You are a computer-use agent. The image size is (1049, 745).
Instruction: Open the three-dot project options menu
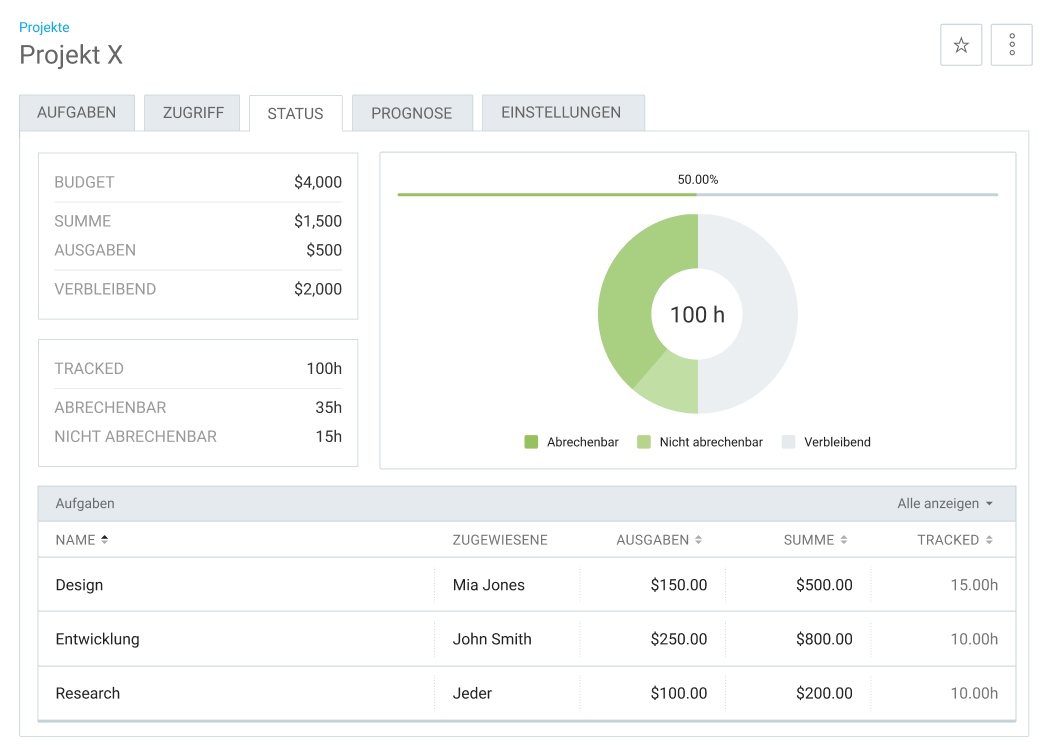[1011, 44]
